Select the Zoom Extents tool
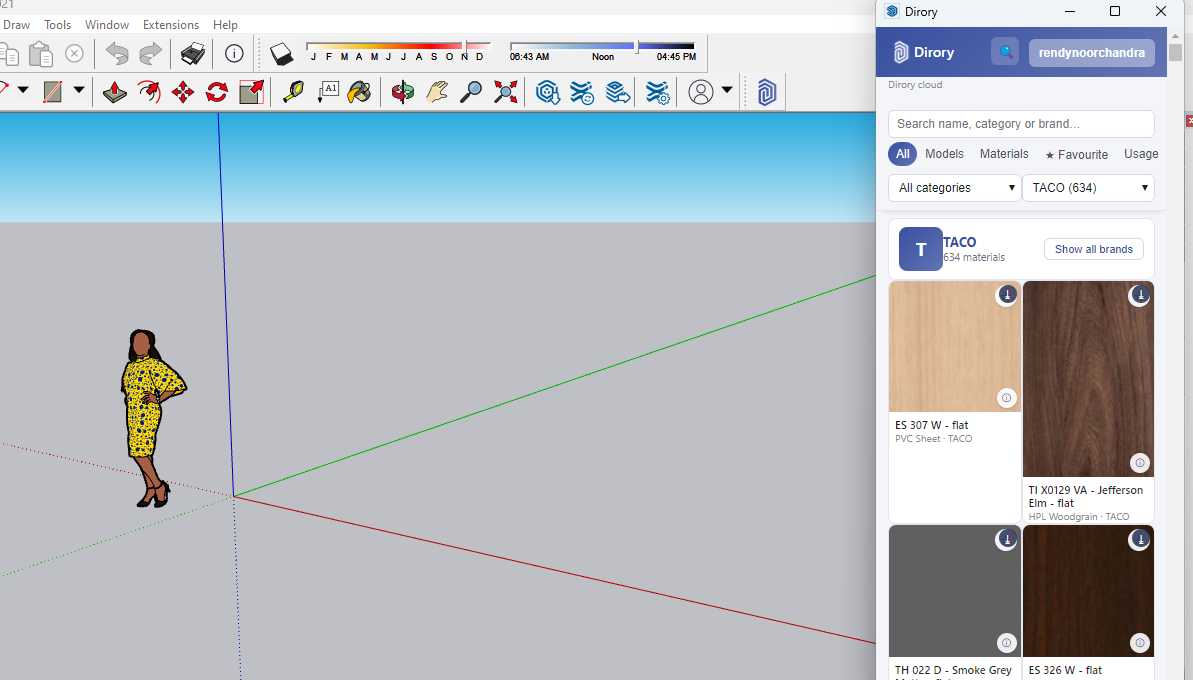 505,92
